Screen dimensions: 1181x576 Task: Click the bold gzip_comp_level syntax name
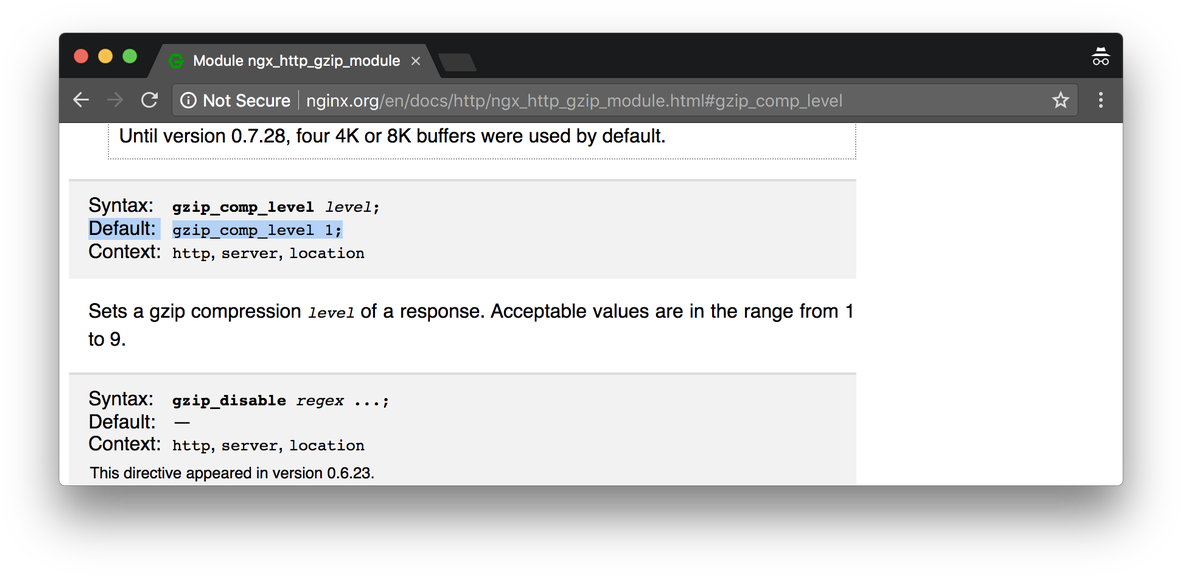[243, 207]
